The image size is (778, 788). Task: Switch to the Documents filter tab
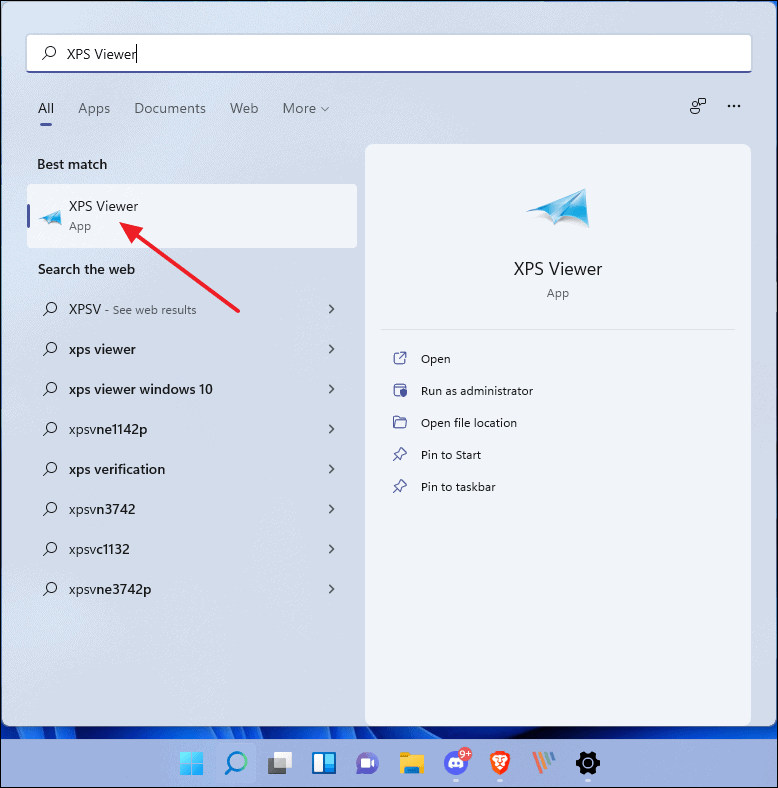pyautogui.click(x=170, y=108)
